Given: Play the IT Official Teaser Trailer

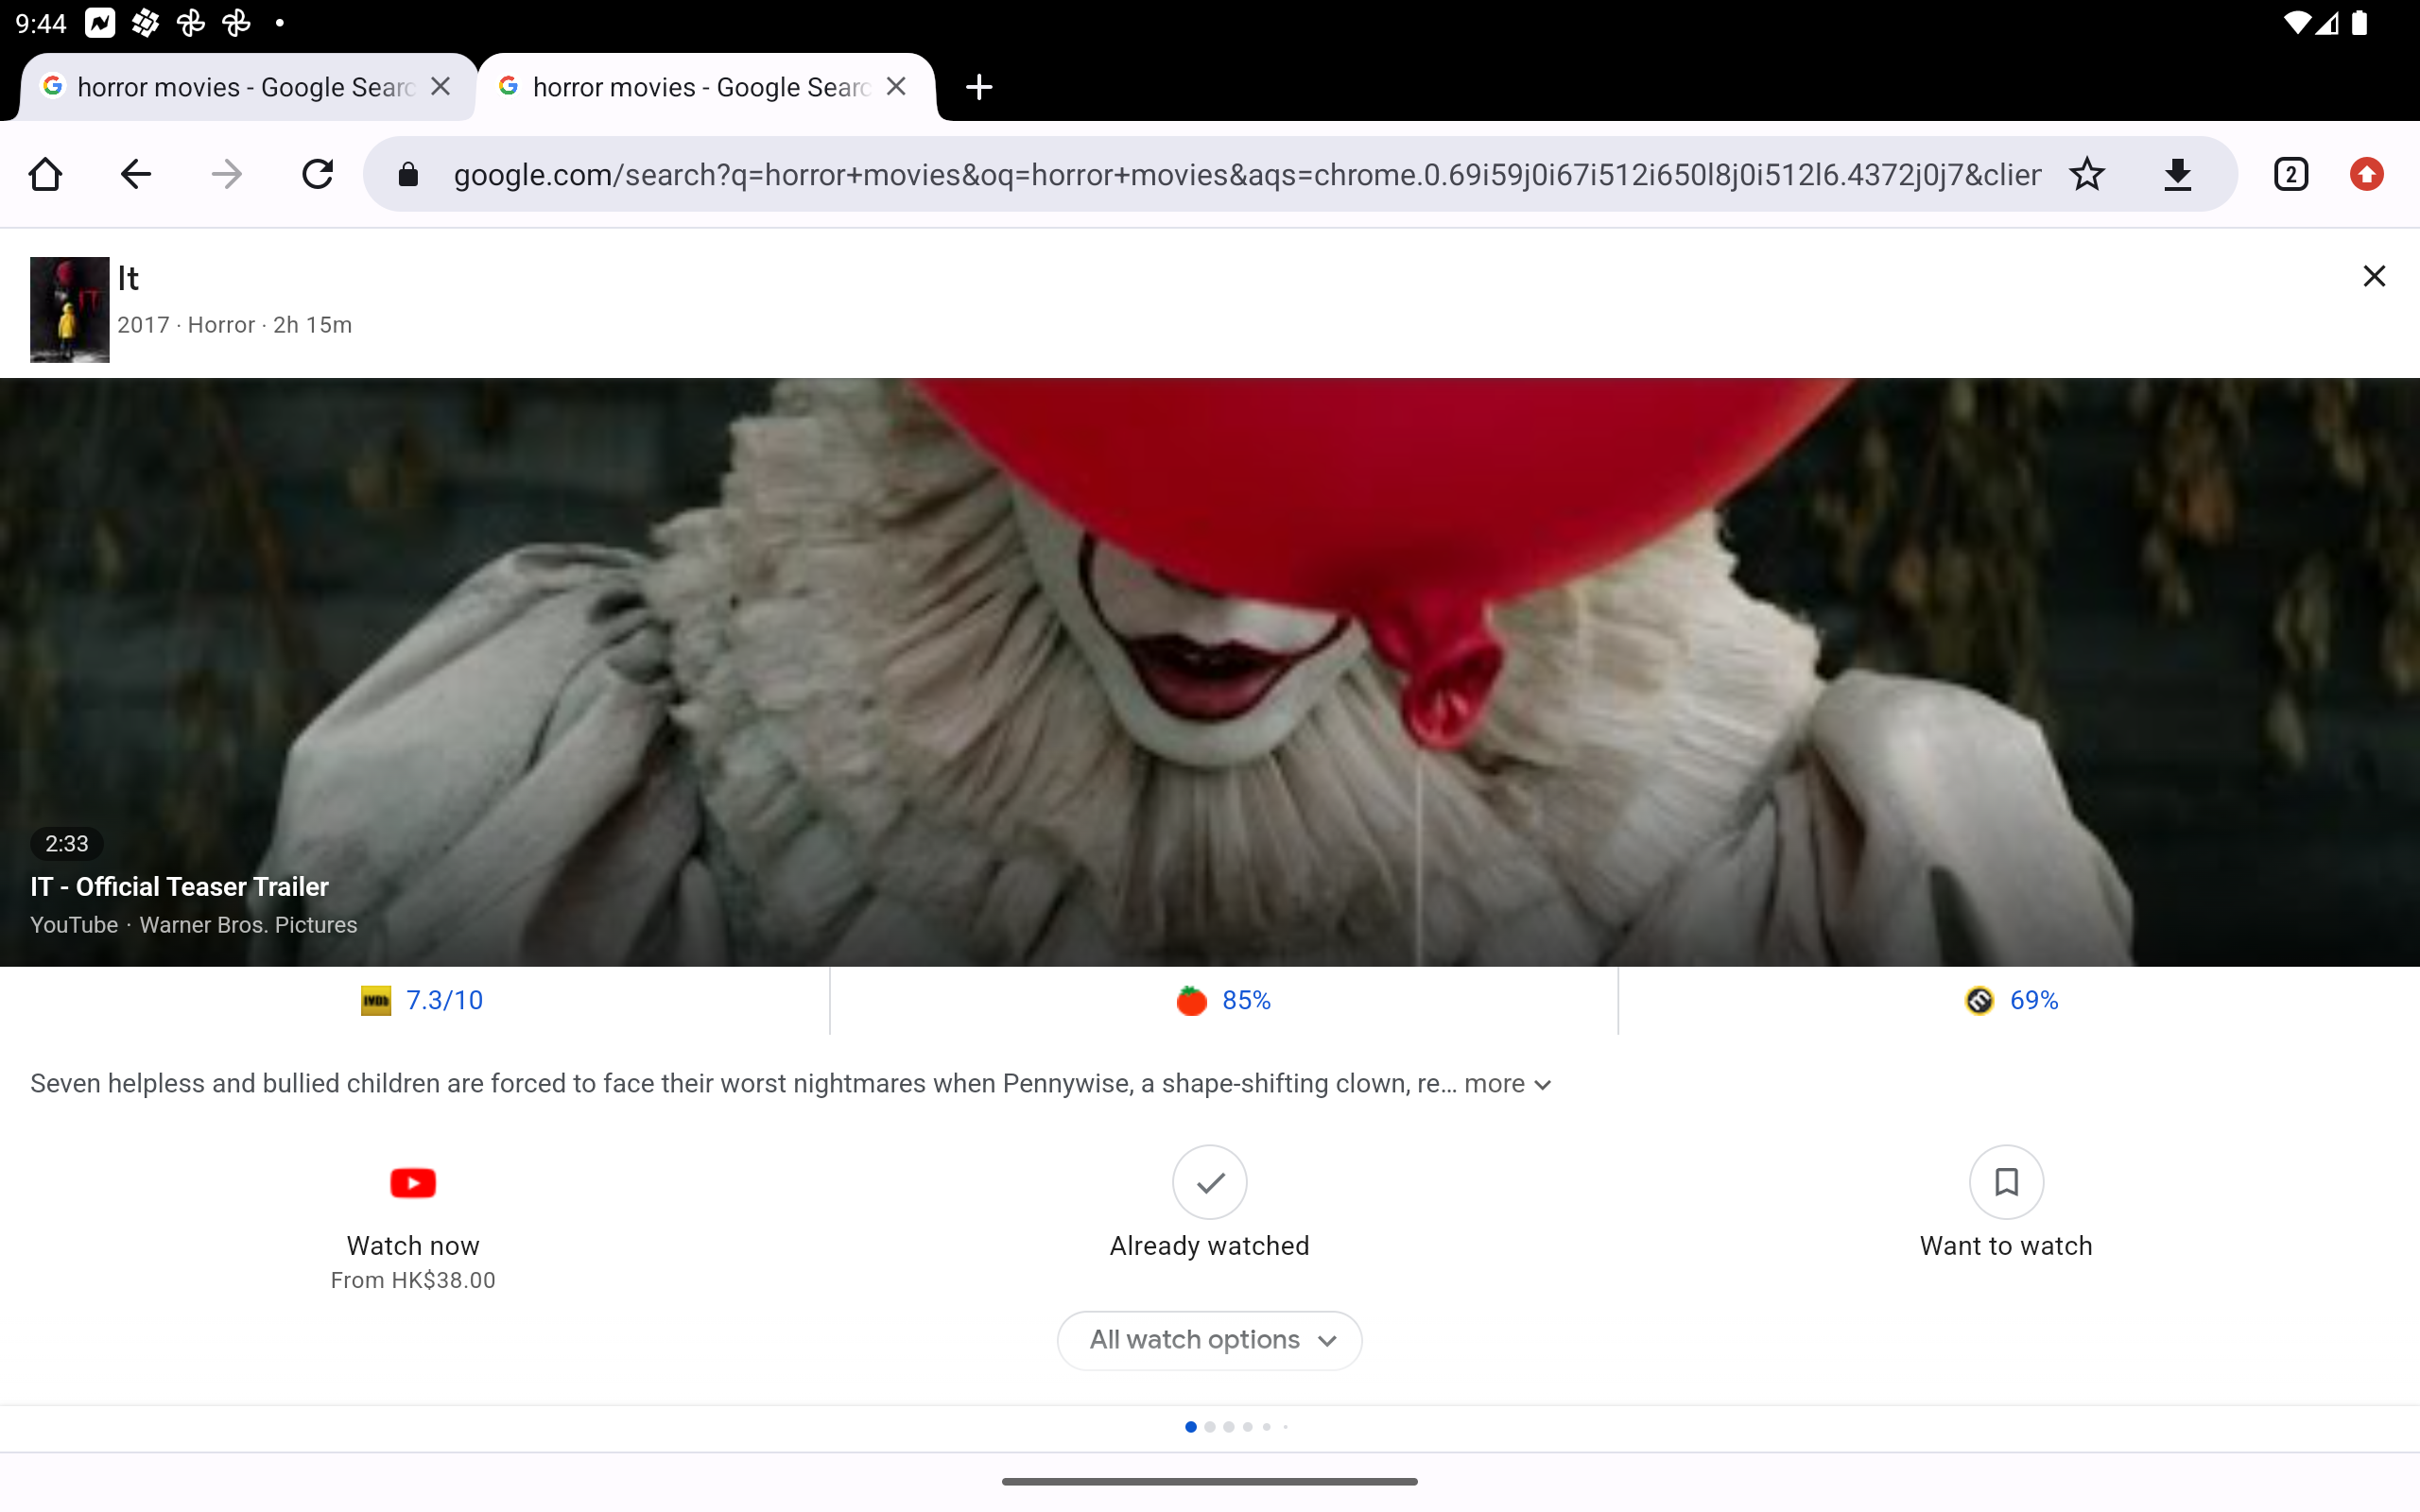Looking at the screenshot, I should 1210,672.
